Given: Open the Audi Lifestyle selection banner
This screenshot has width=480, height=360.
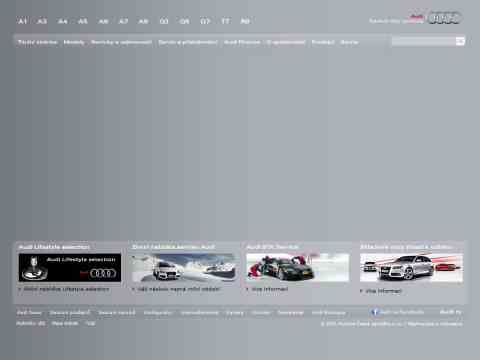Looking at the screenshot, I should click(70, 267).
